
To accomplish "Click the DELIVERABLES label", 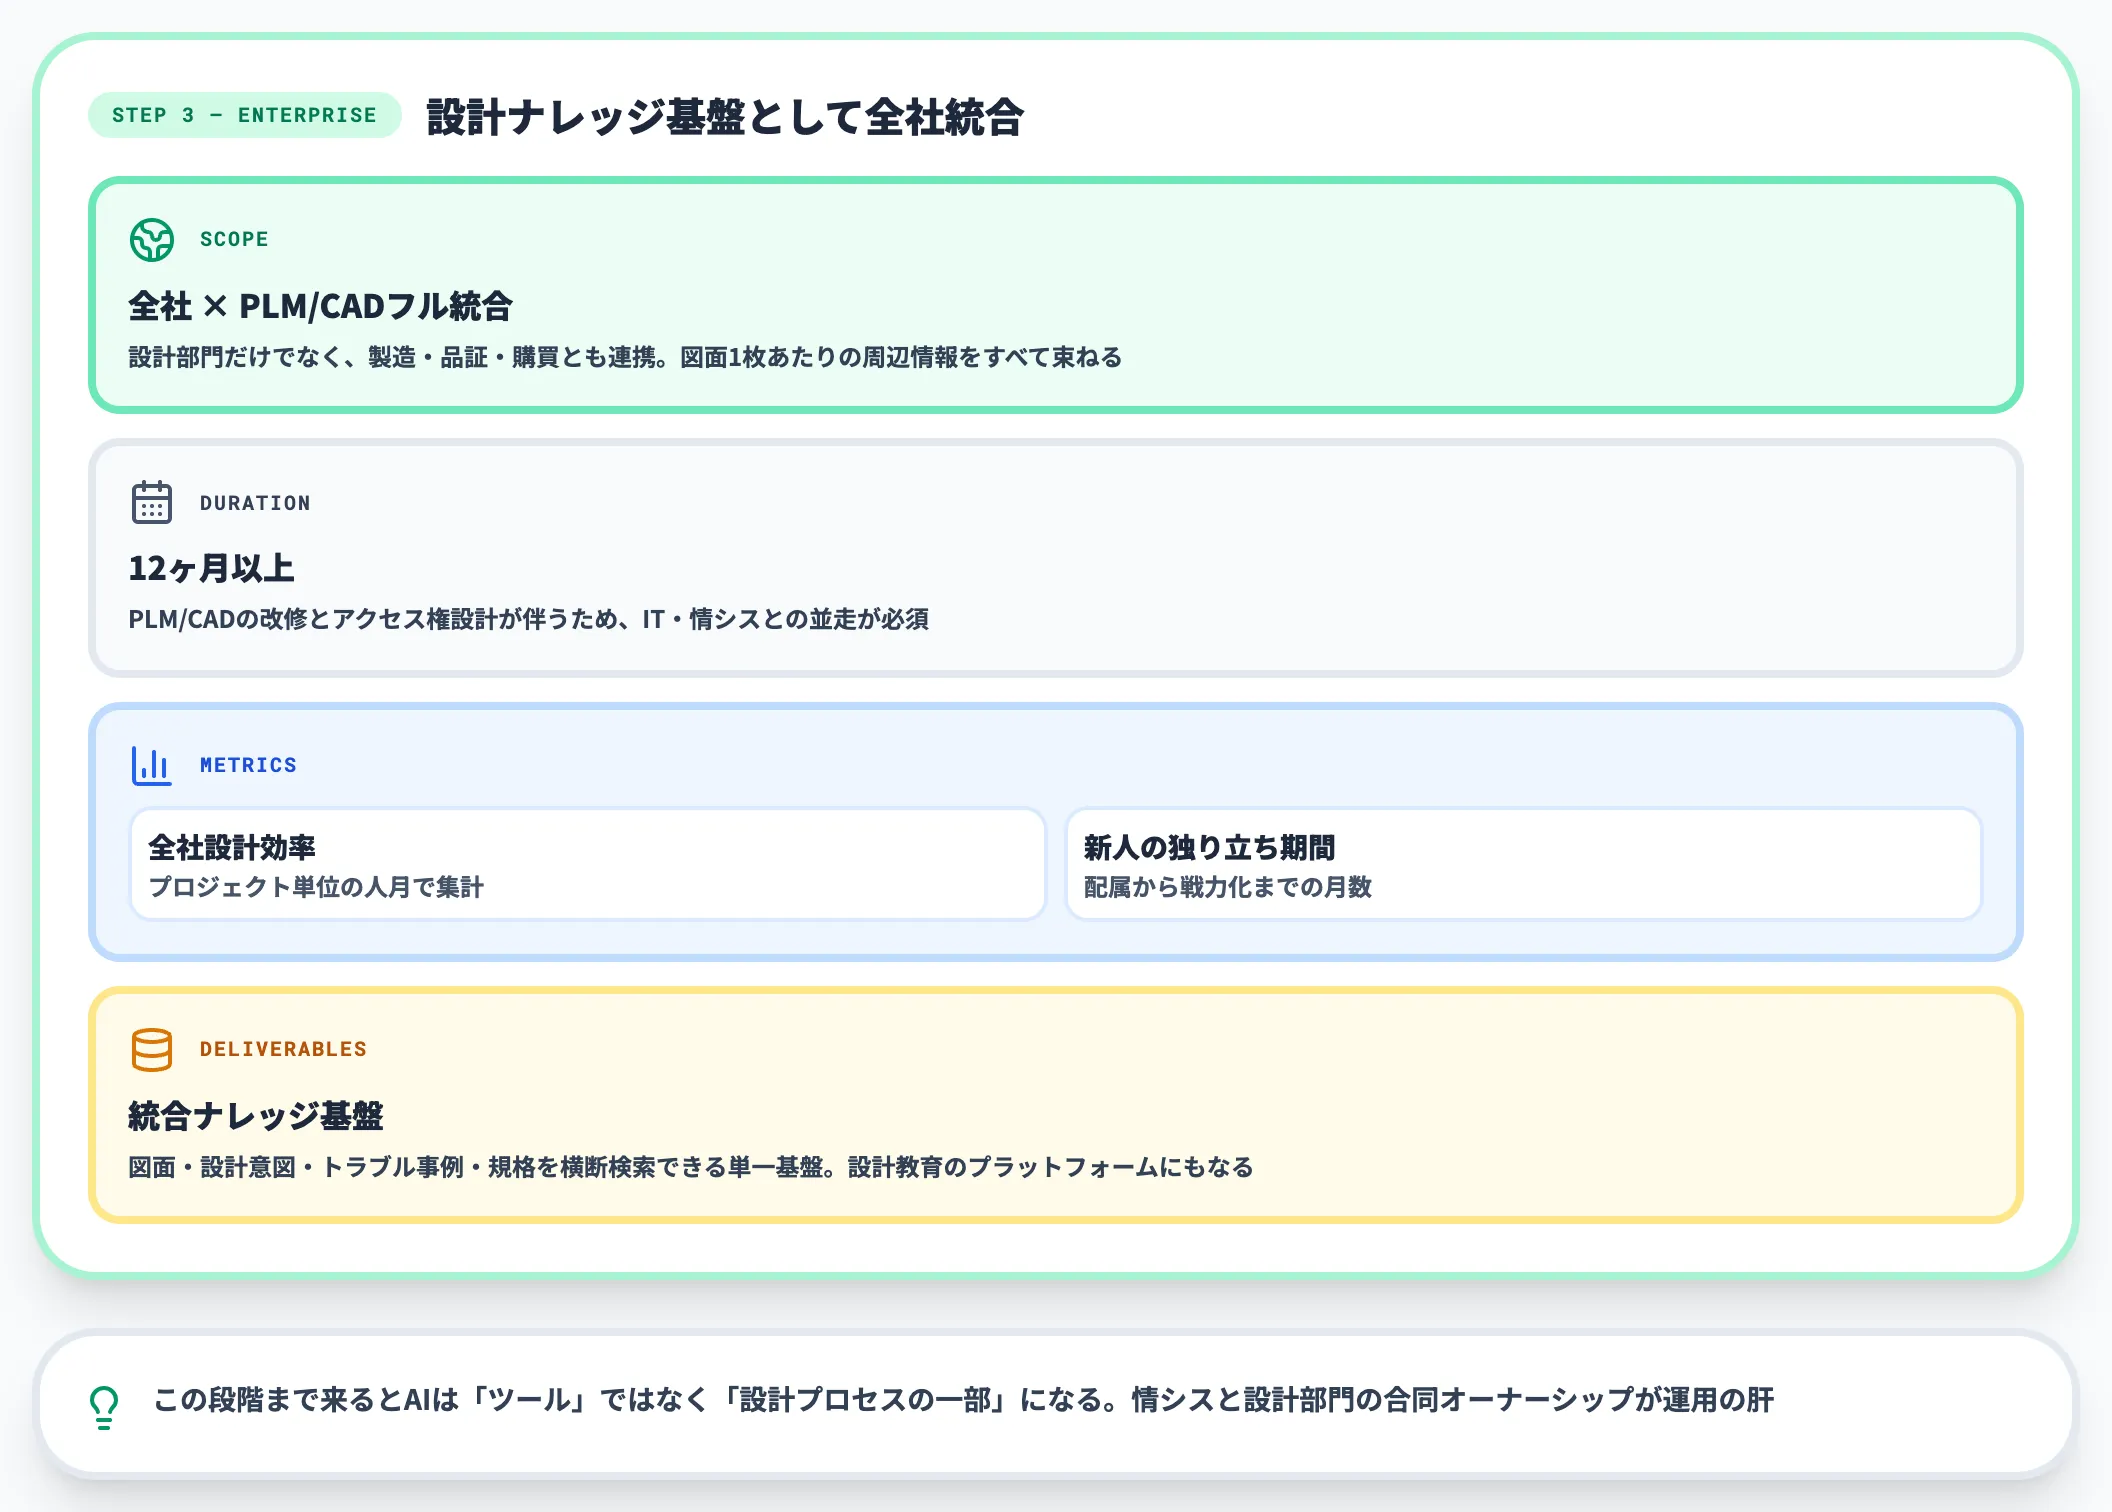I will [x=283, y=1049].
